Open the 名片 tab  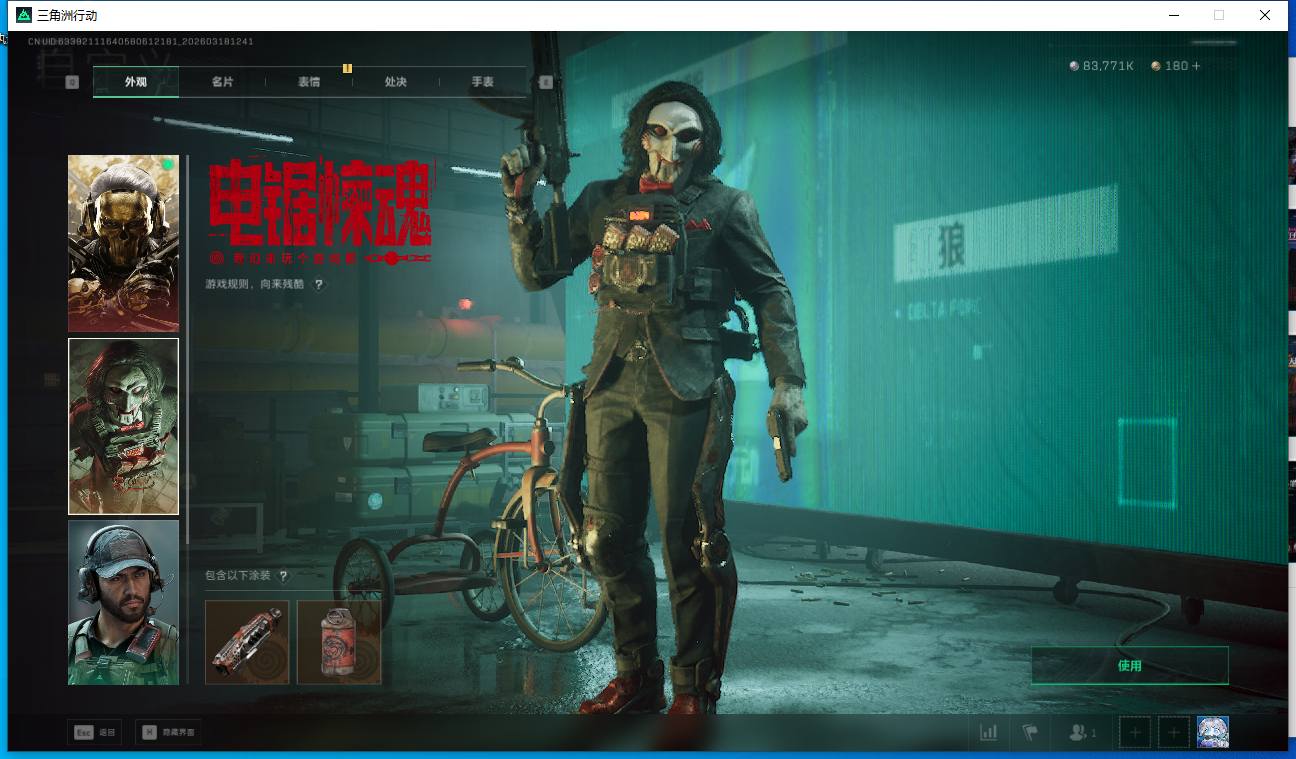pos(222,82)
